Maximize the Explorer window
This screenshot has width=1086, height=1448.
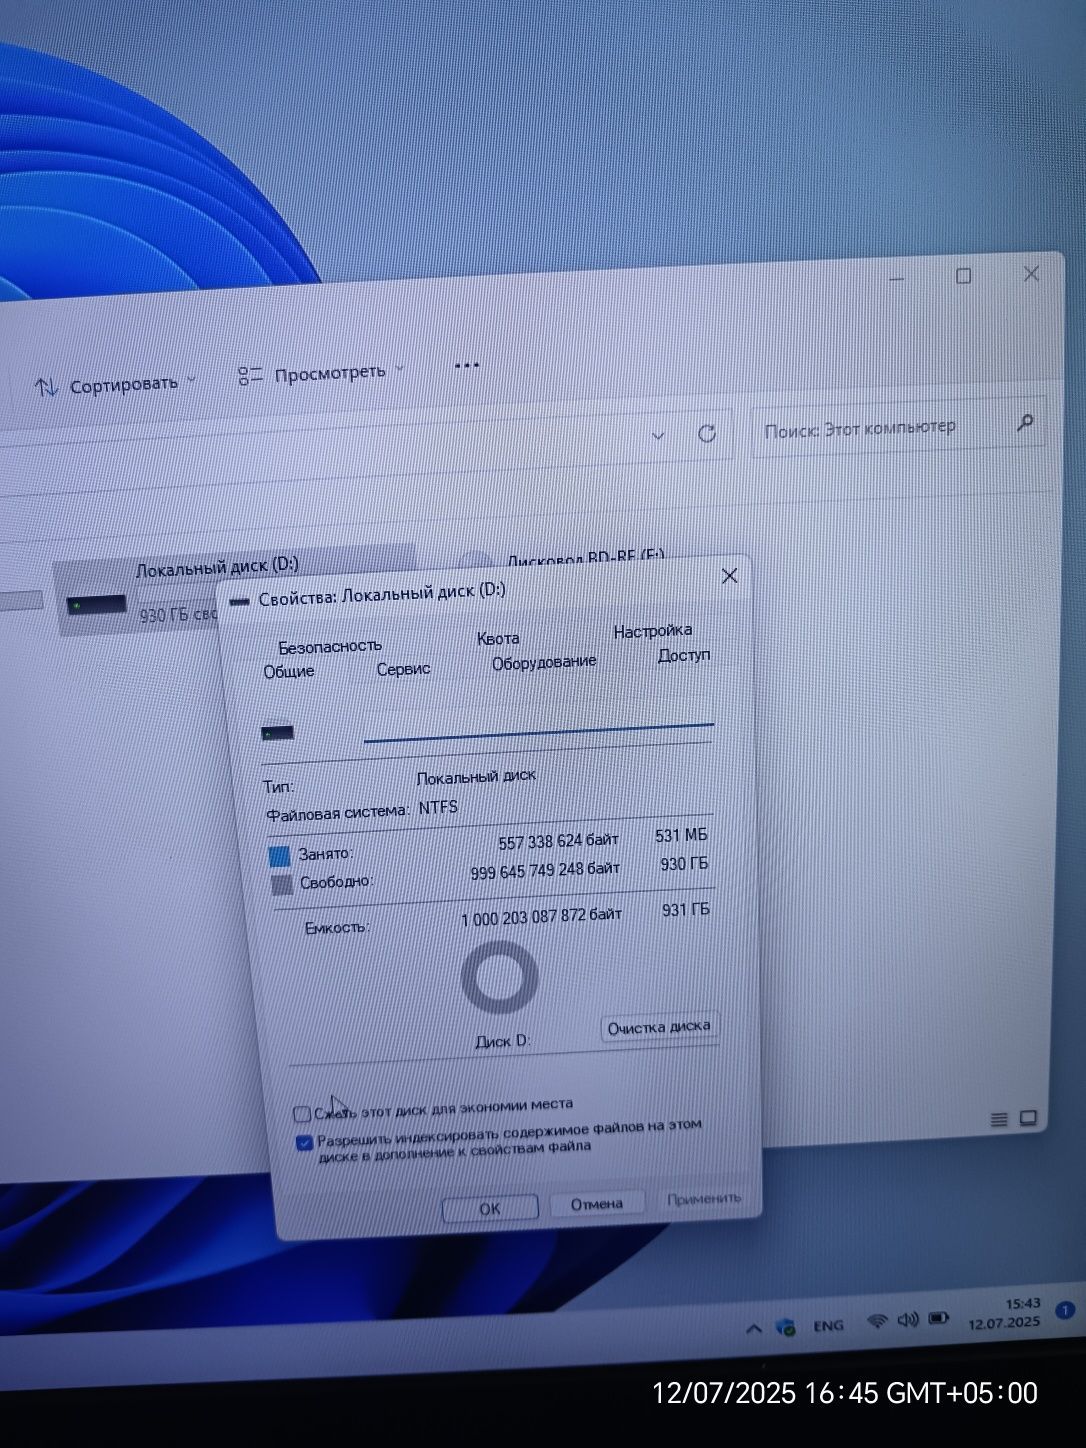tap(963, 276)
